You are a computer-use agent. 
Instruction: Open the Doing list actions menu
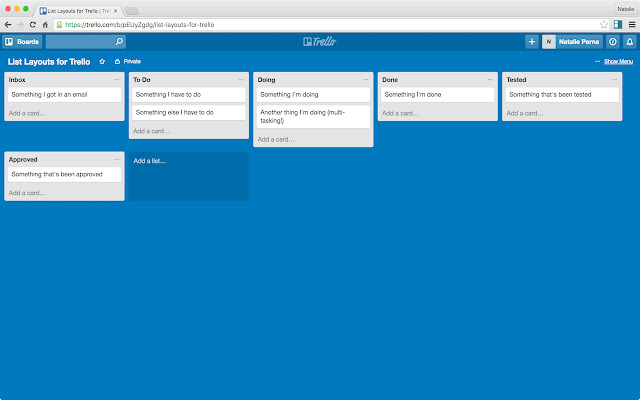coord(366,80)
